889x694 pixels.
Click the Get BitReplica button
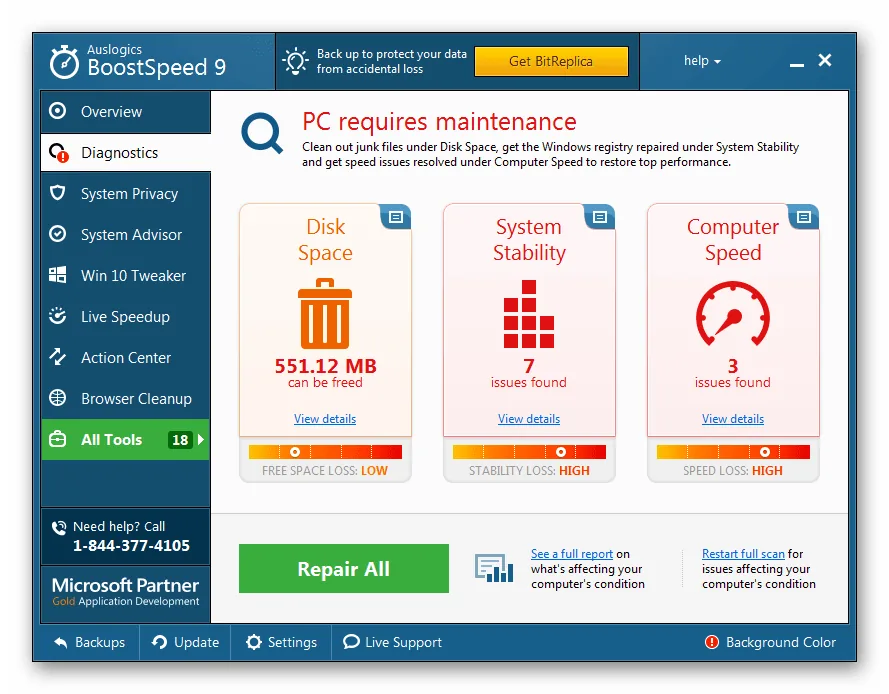[x=551, y=61]
